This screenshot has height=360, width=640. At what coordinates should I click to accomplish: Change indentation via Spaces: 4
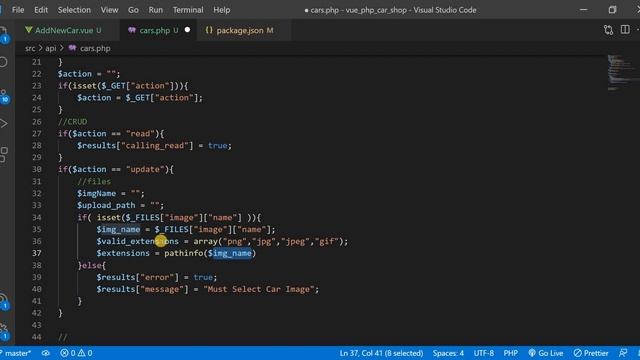(448, 353)
